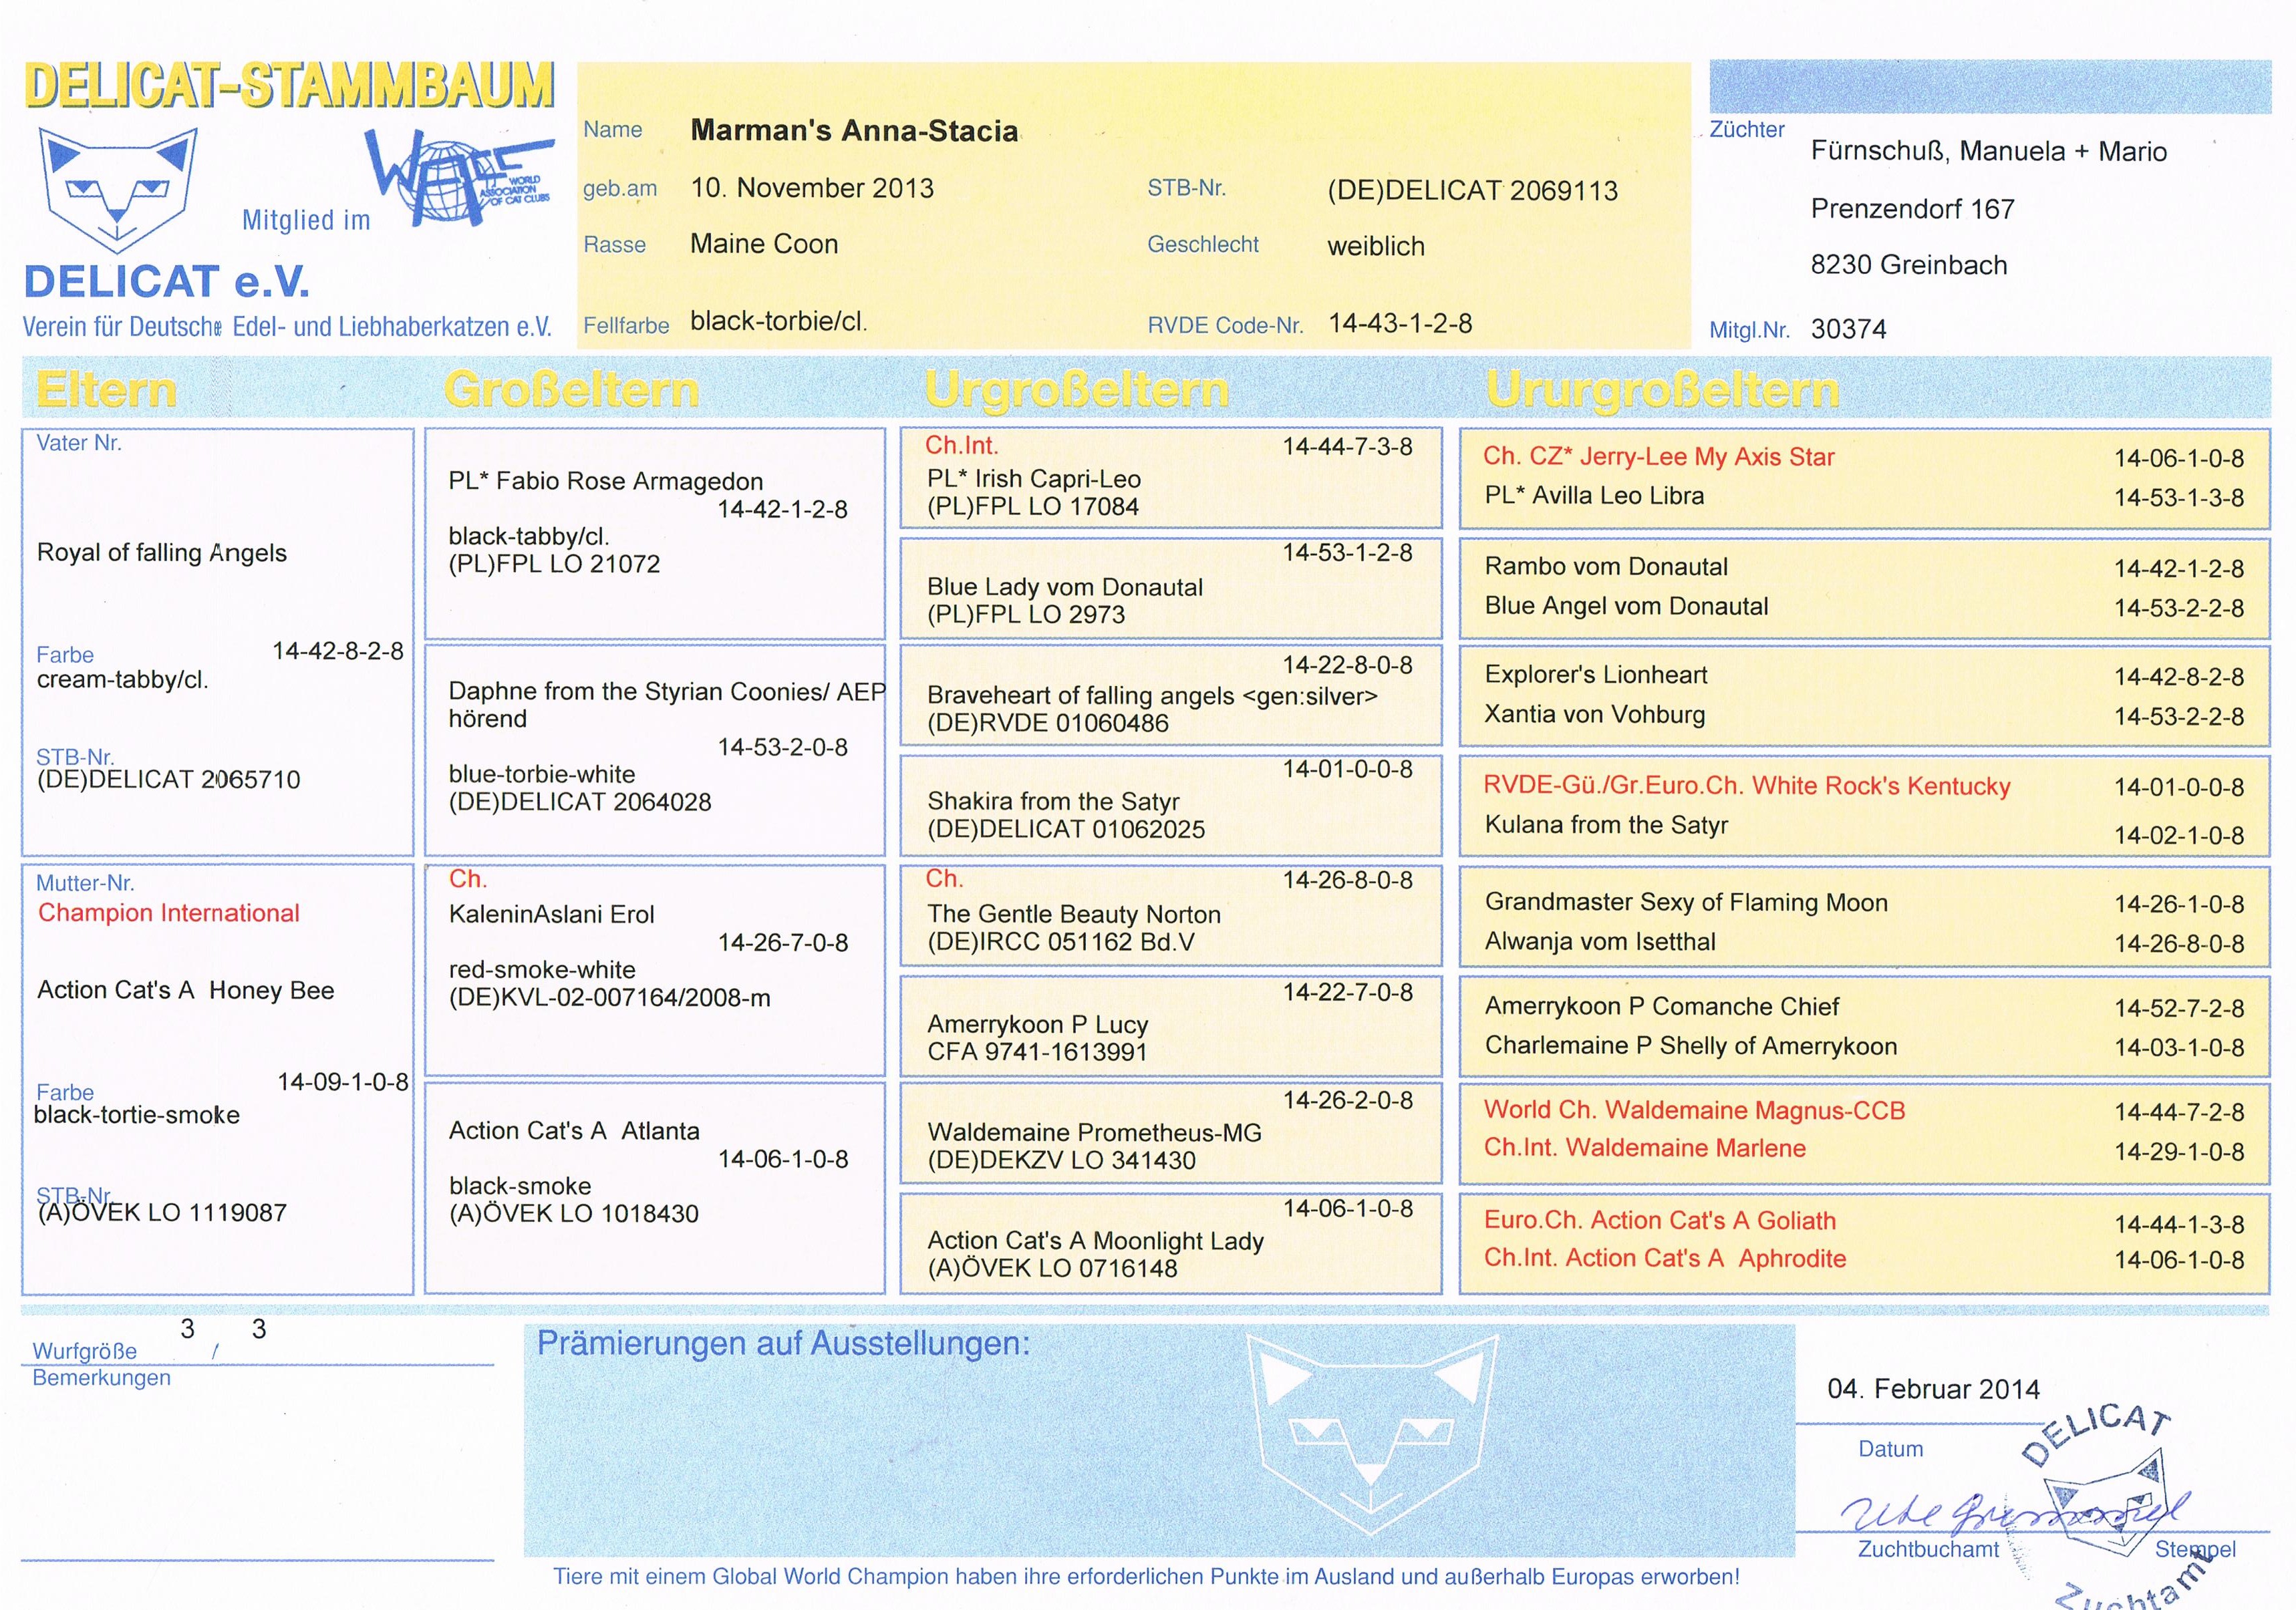
Task: Click father's number (DE)DELICAT 2065710
Action: pos(168,779)
